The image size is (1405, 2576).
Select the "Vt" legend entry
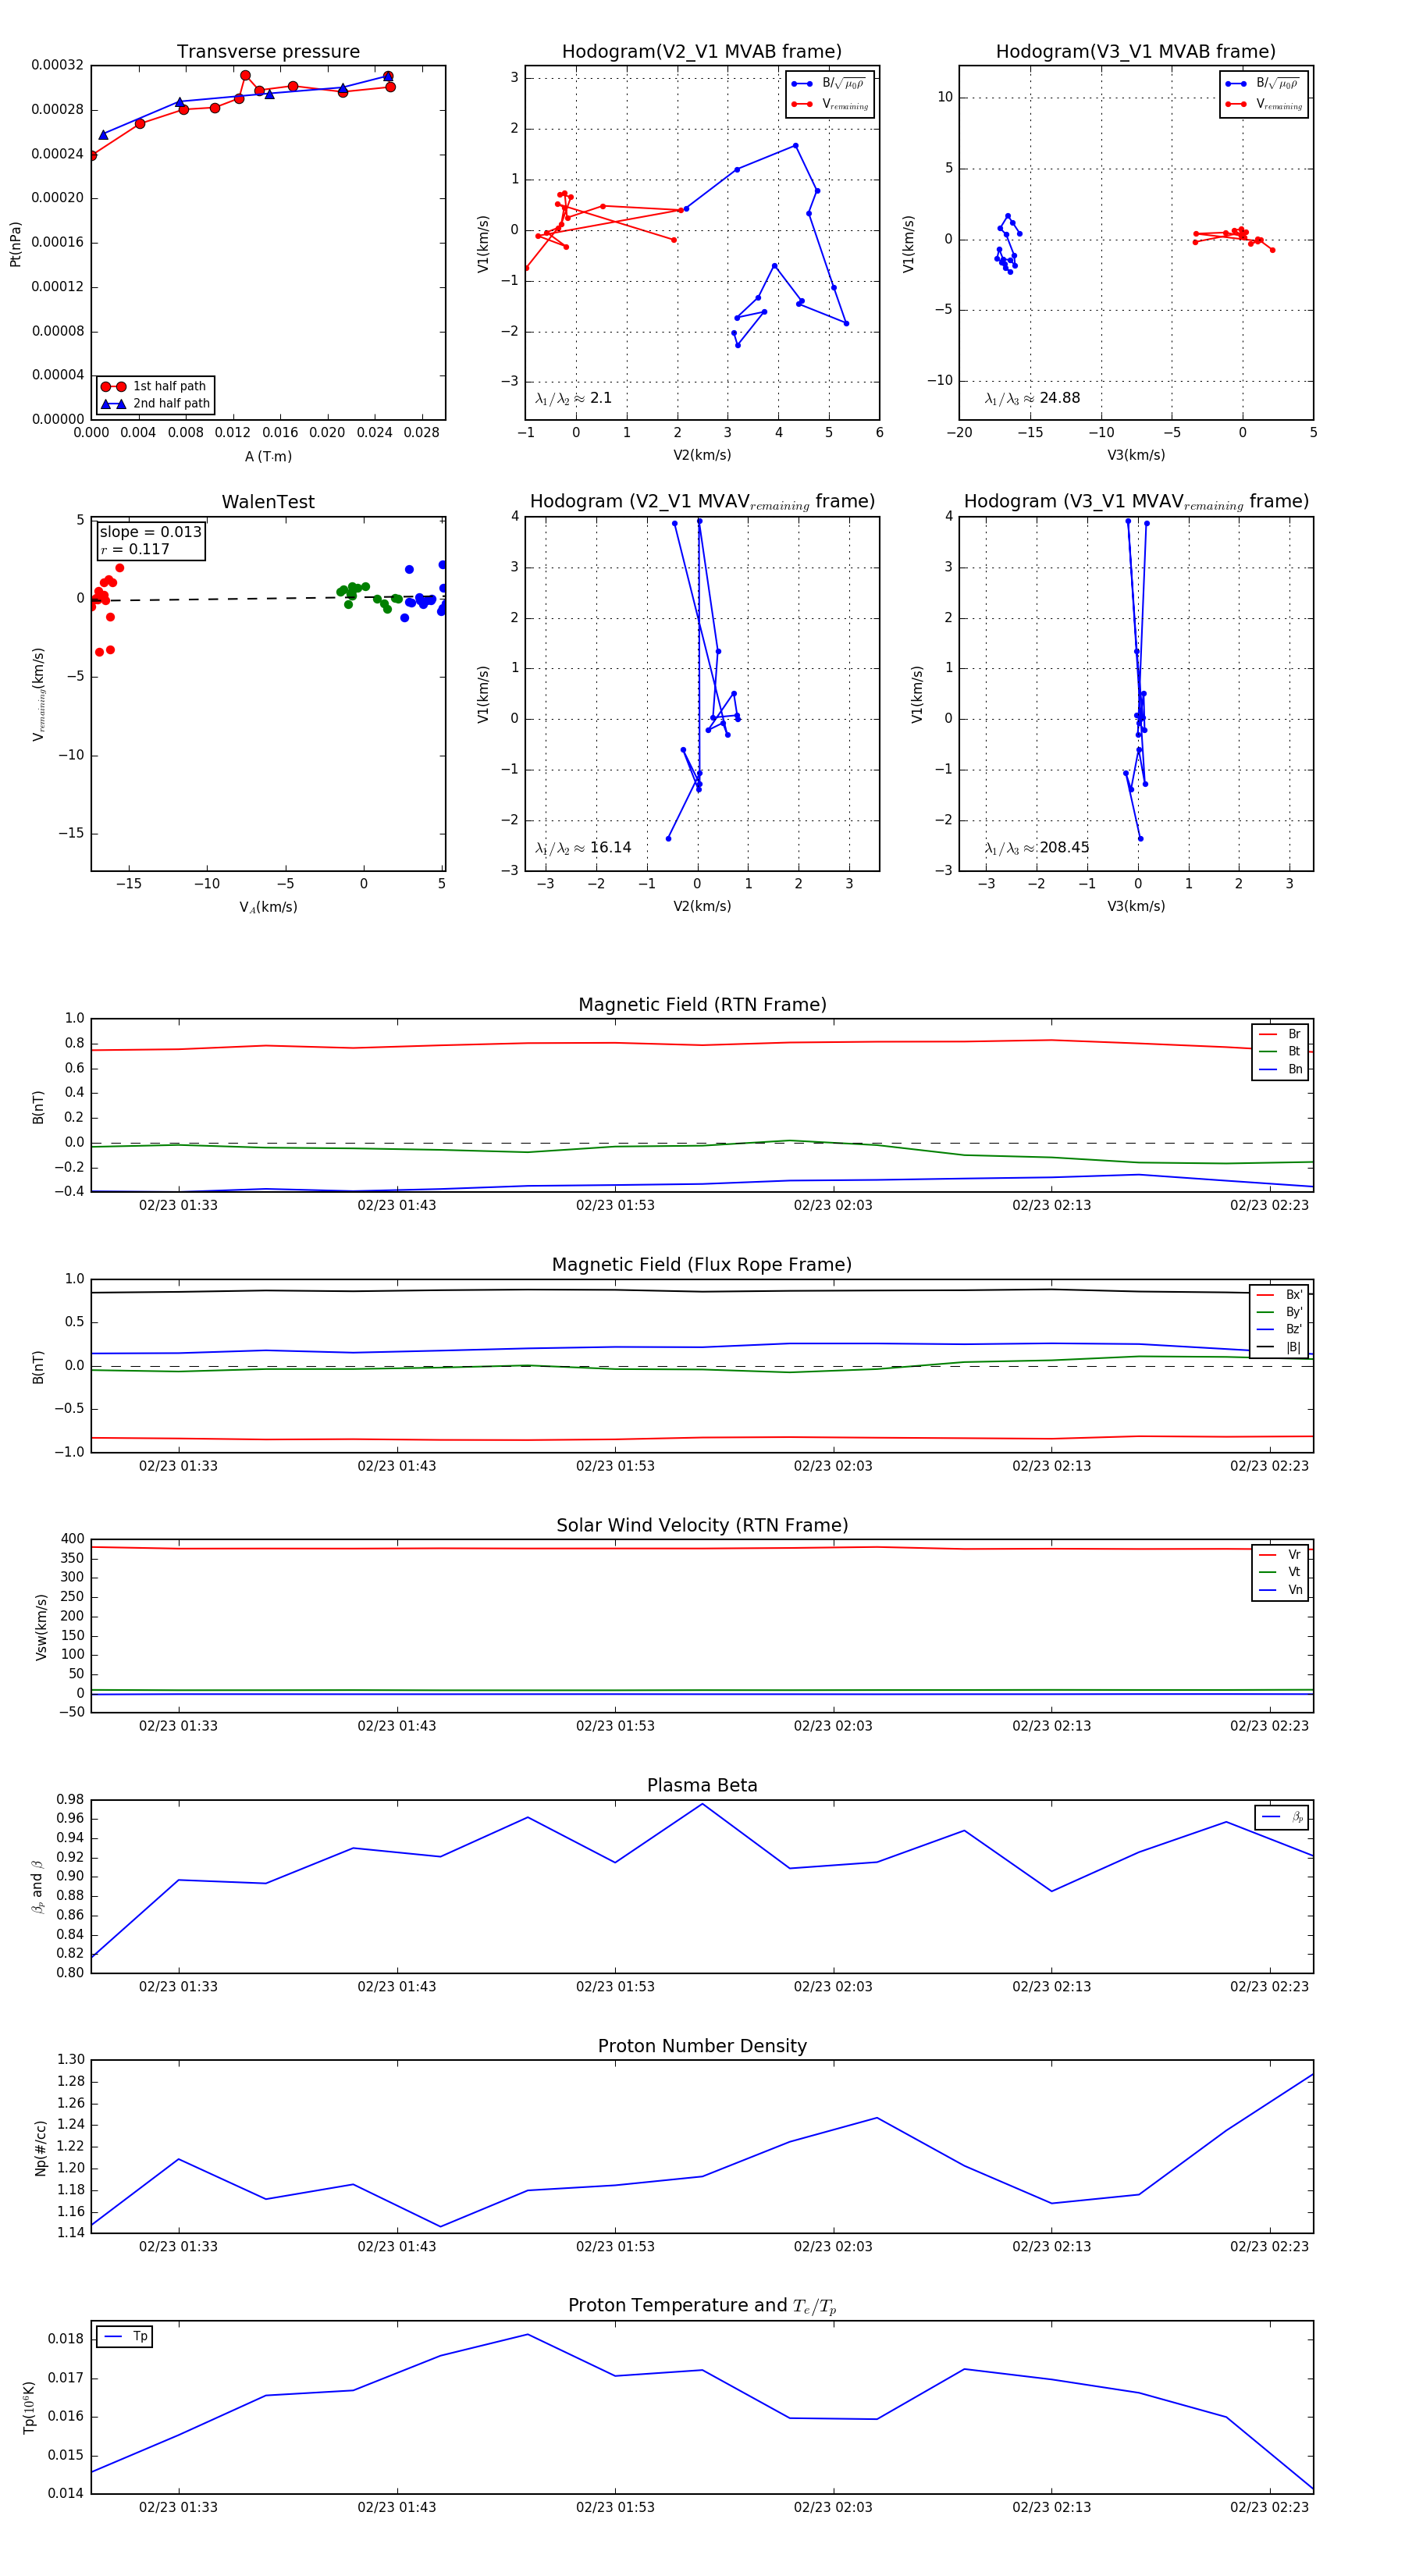[x=1281, y=1572]
